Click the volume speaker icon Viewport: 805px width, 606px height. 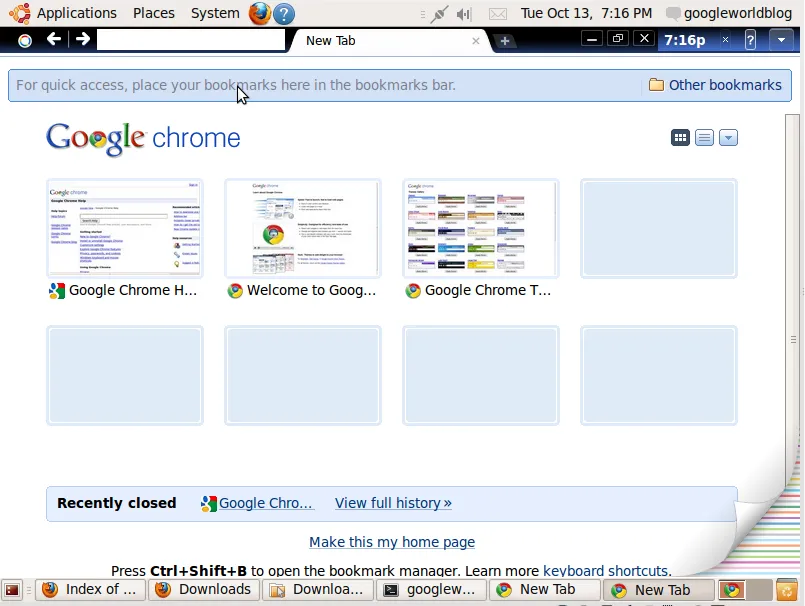click(x=464, y=14)
